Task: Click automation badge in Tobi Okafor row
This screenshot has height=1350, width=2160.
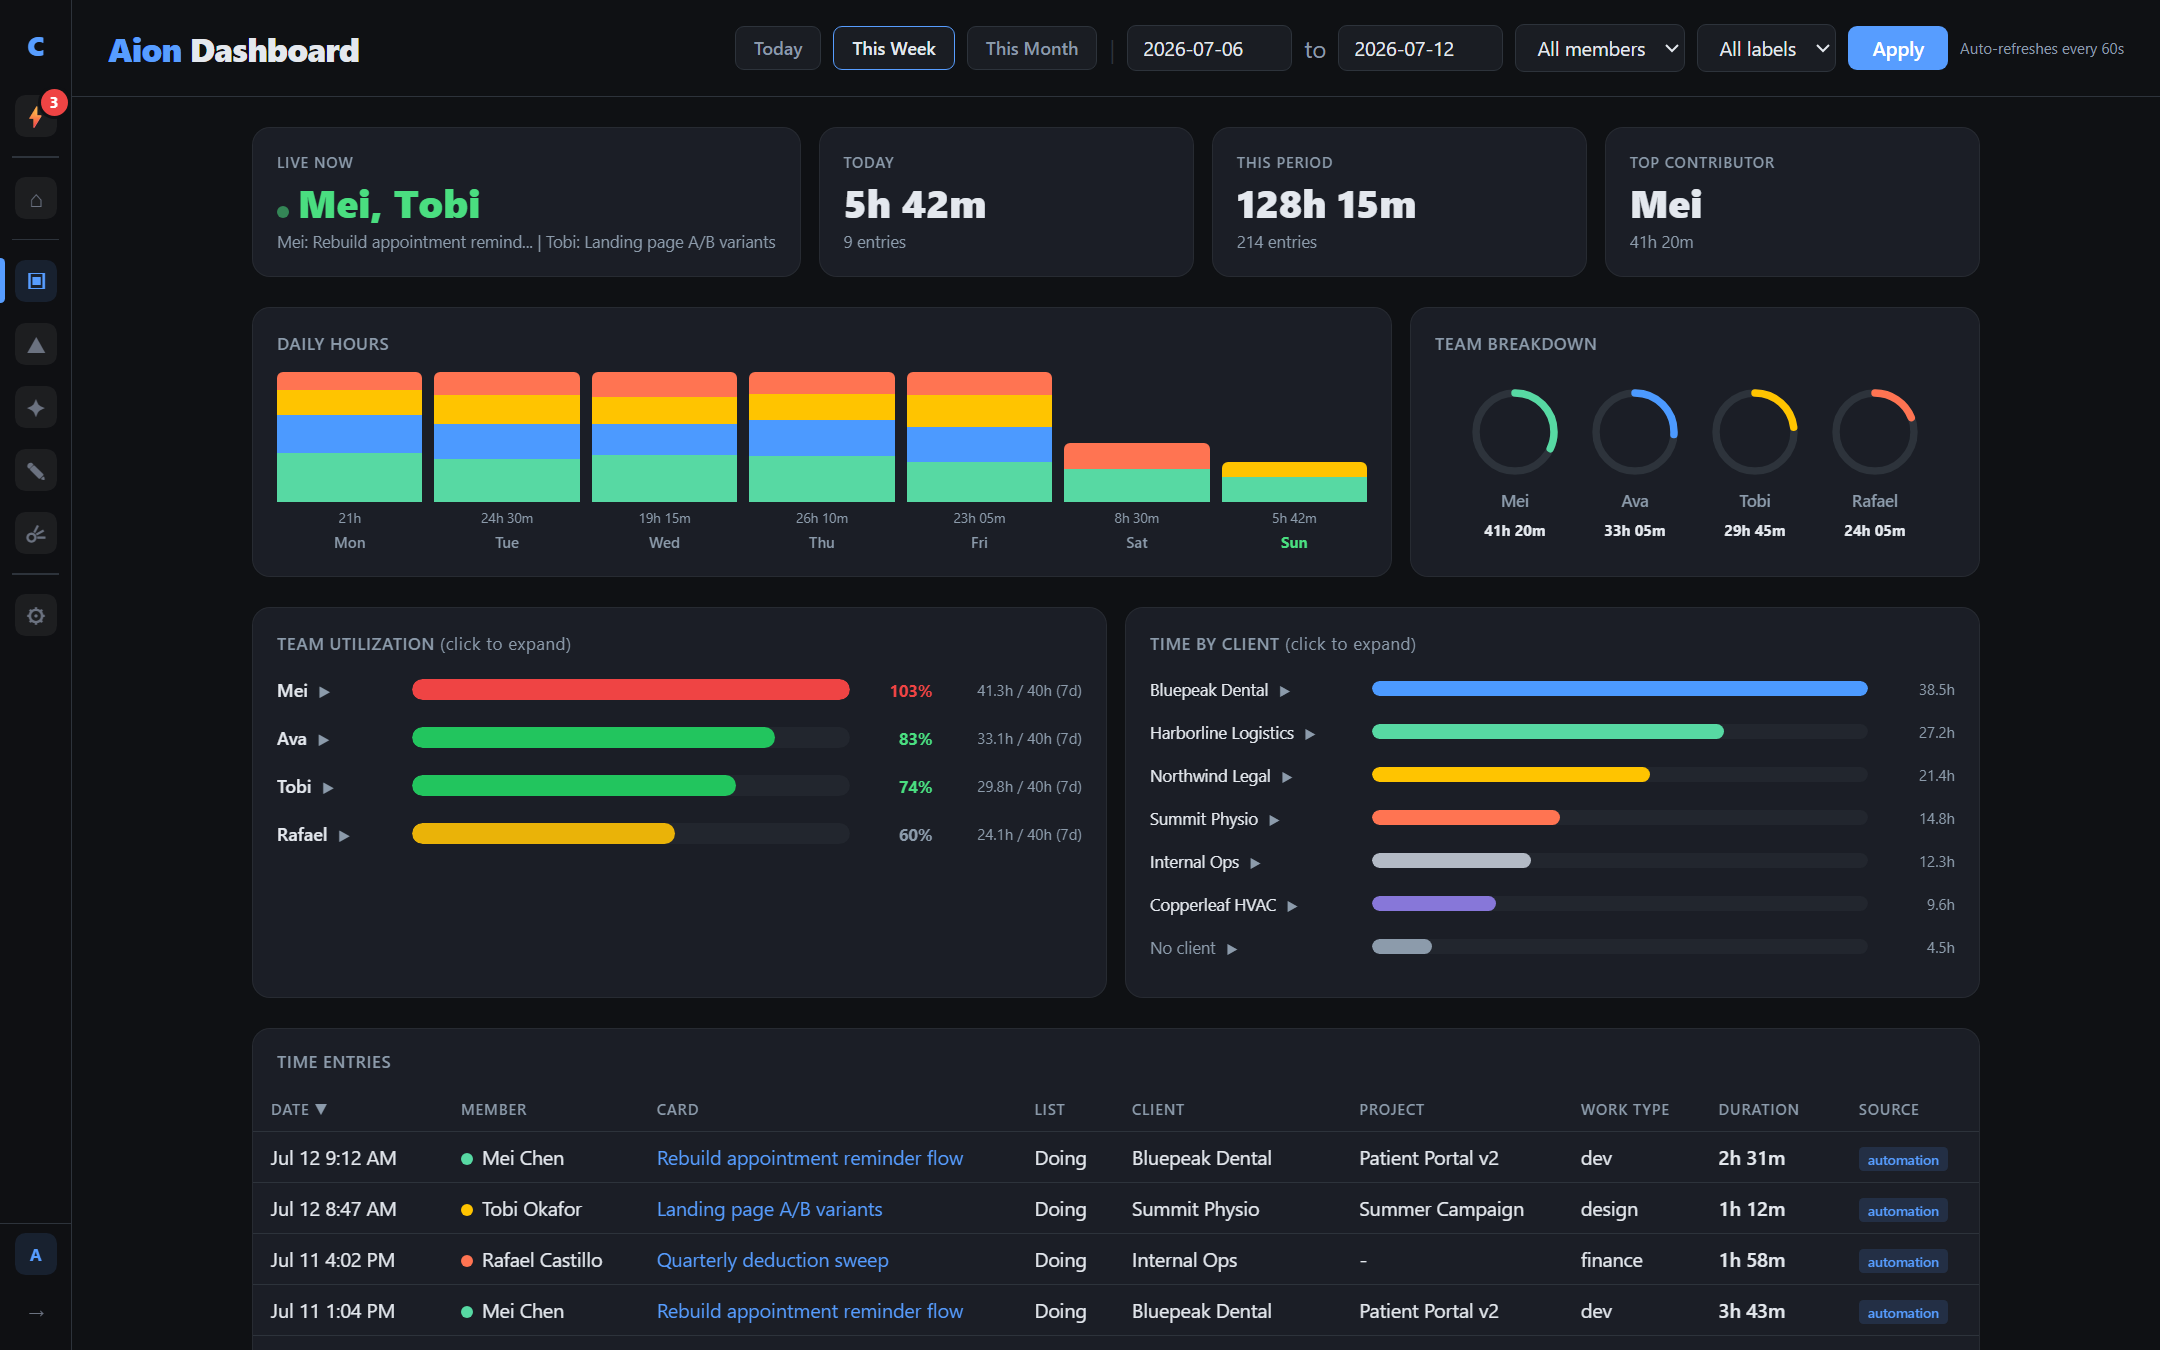Action: tap(1903, 1211)
